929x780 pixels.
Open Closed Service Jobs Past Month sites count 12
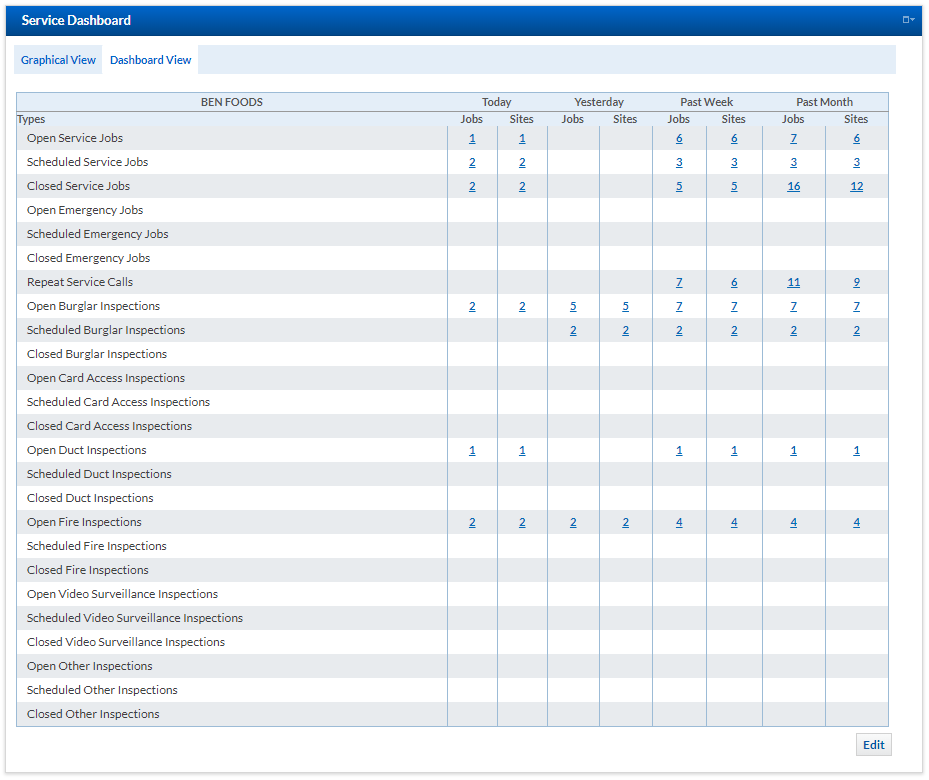[x=856, y=186]
